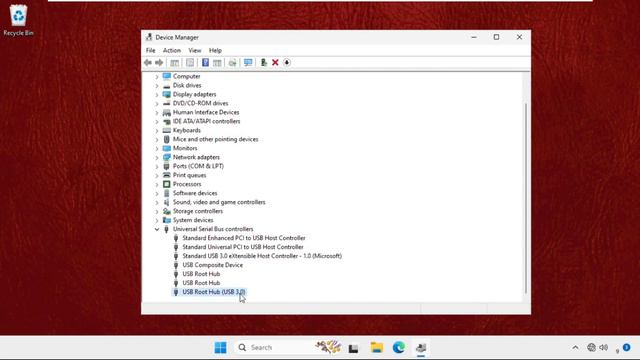Click the blue Help question-mark toolbar icon
Screen dimensions: 640x360
tap(205, 62)
